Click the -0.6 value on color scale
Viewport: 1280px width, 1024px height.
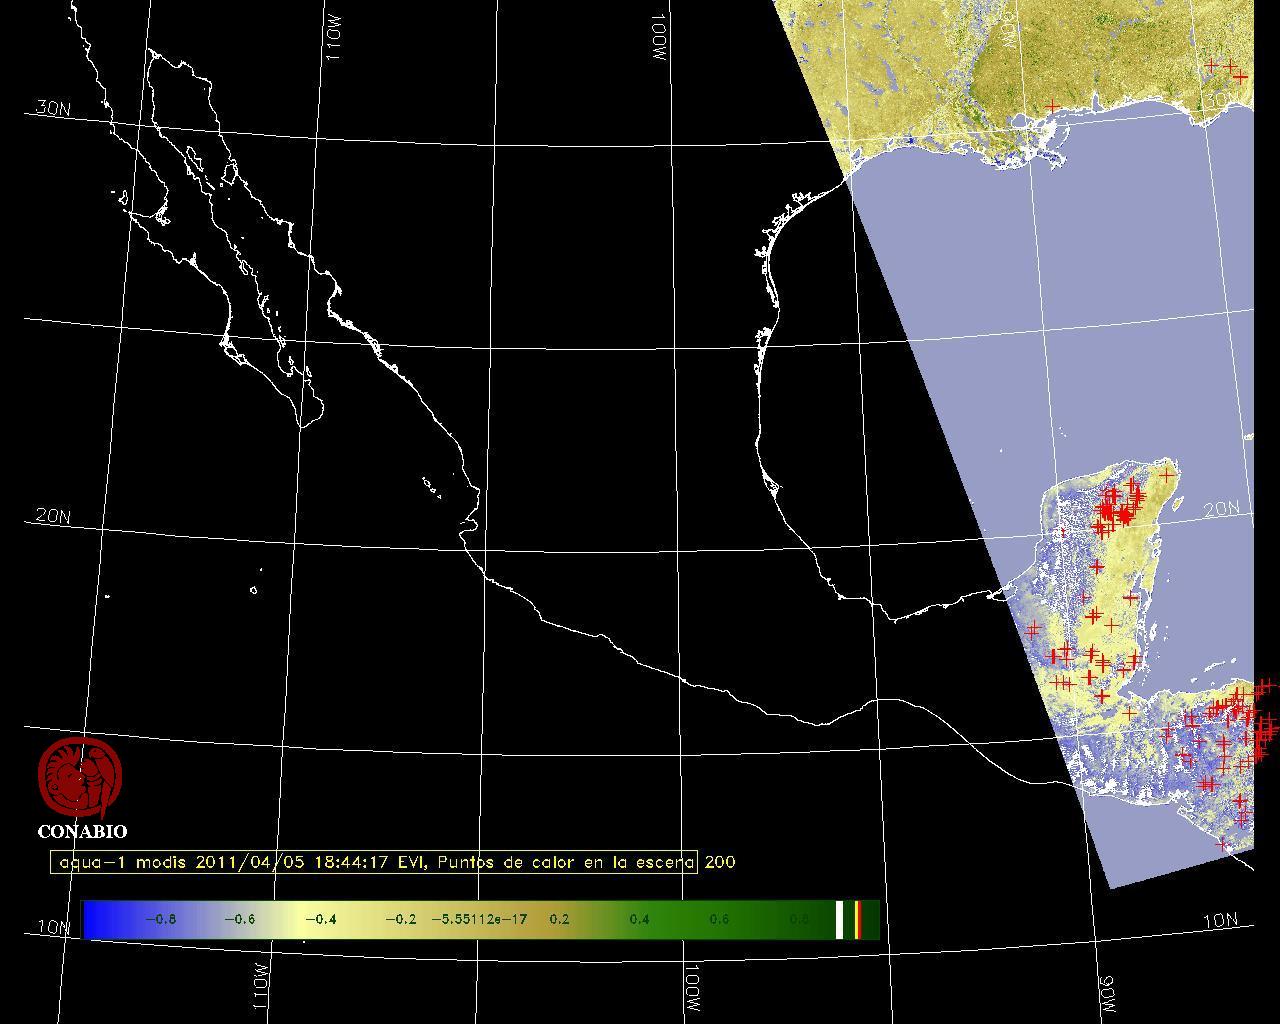239,919
